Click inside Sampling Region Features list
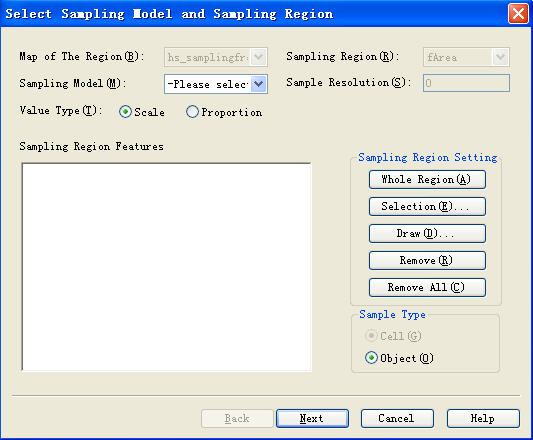Image resolution: width=533 pixels, height=440 pixels. [x=167, y=267]
